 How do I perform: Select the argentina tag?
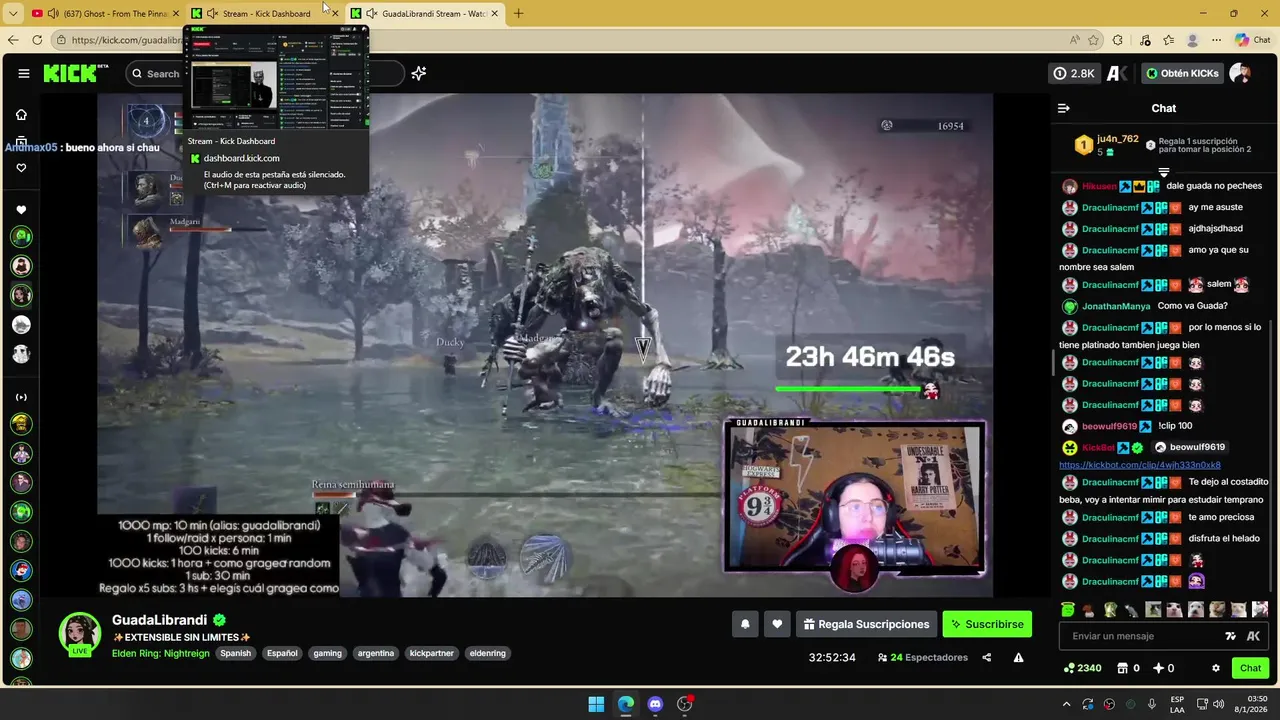[376, 653]
